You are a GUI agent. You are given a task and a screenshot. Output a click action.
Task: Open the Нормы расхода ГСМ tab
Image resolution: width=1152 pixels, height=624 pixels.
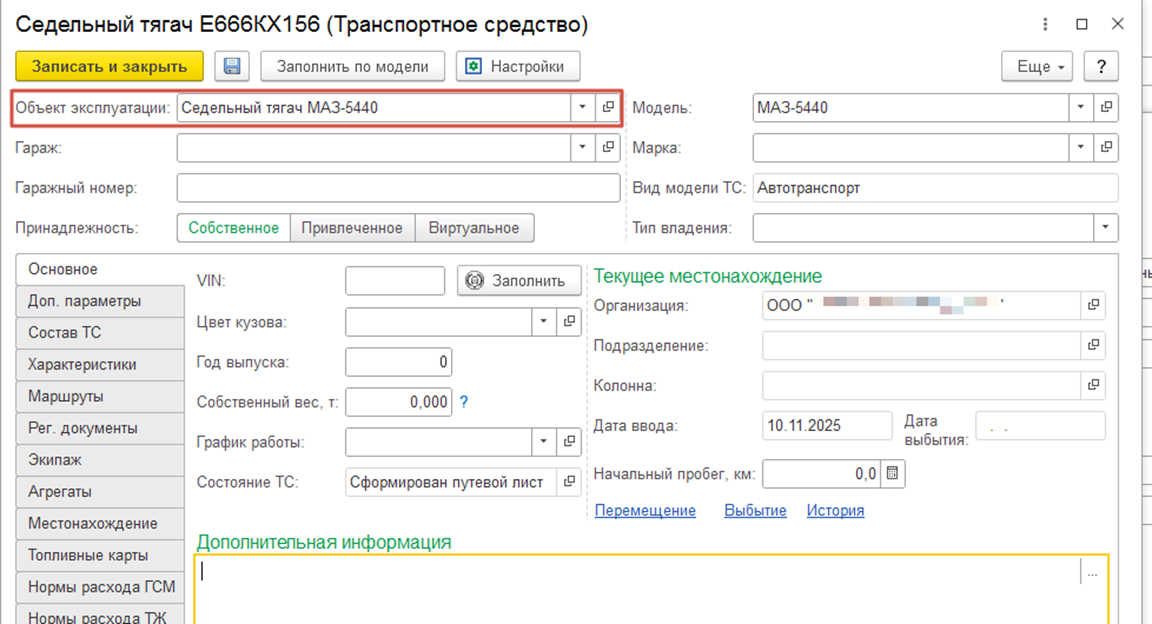point(100,587)
